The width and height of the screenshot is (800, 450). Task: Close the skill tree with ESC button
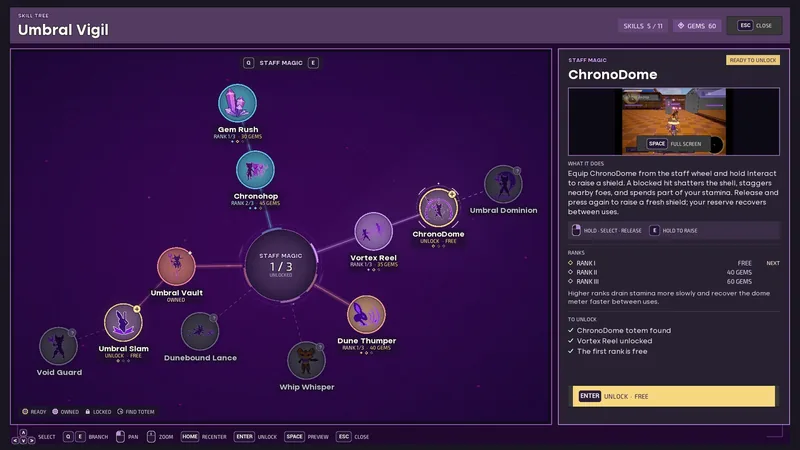coord(755,26)
